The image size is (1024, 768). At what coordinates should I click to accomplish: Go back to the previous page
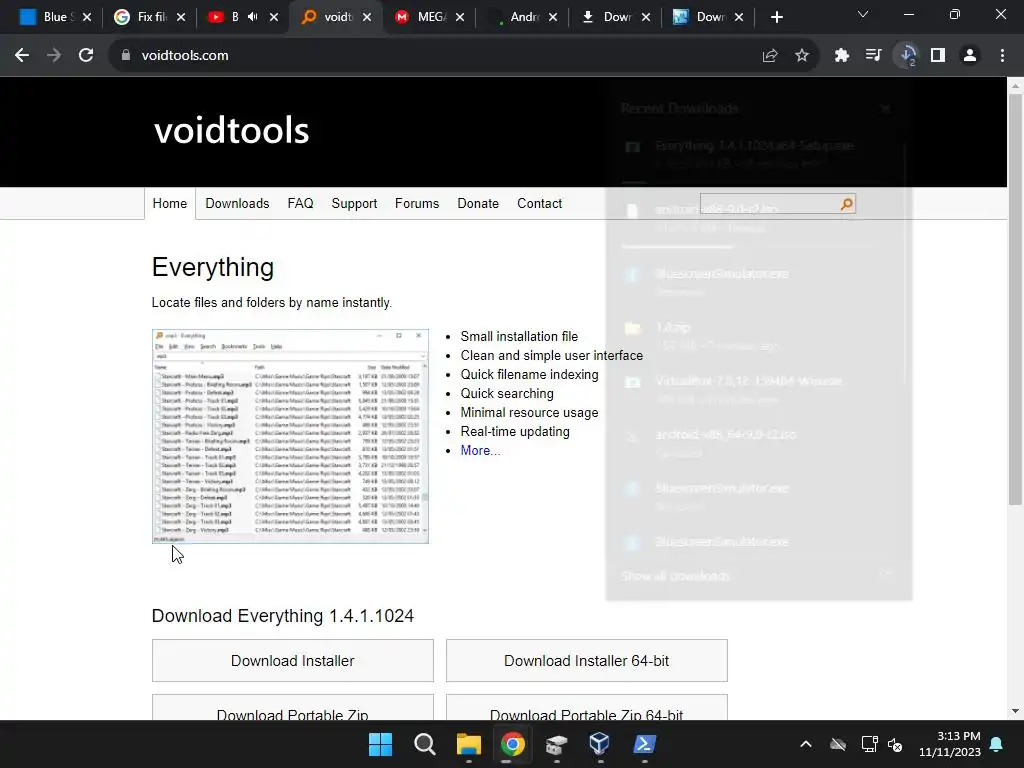[x=22, y=56]
